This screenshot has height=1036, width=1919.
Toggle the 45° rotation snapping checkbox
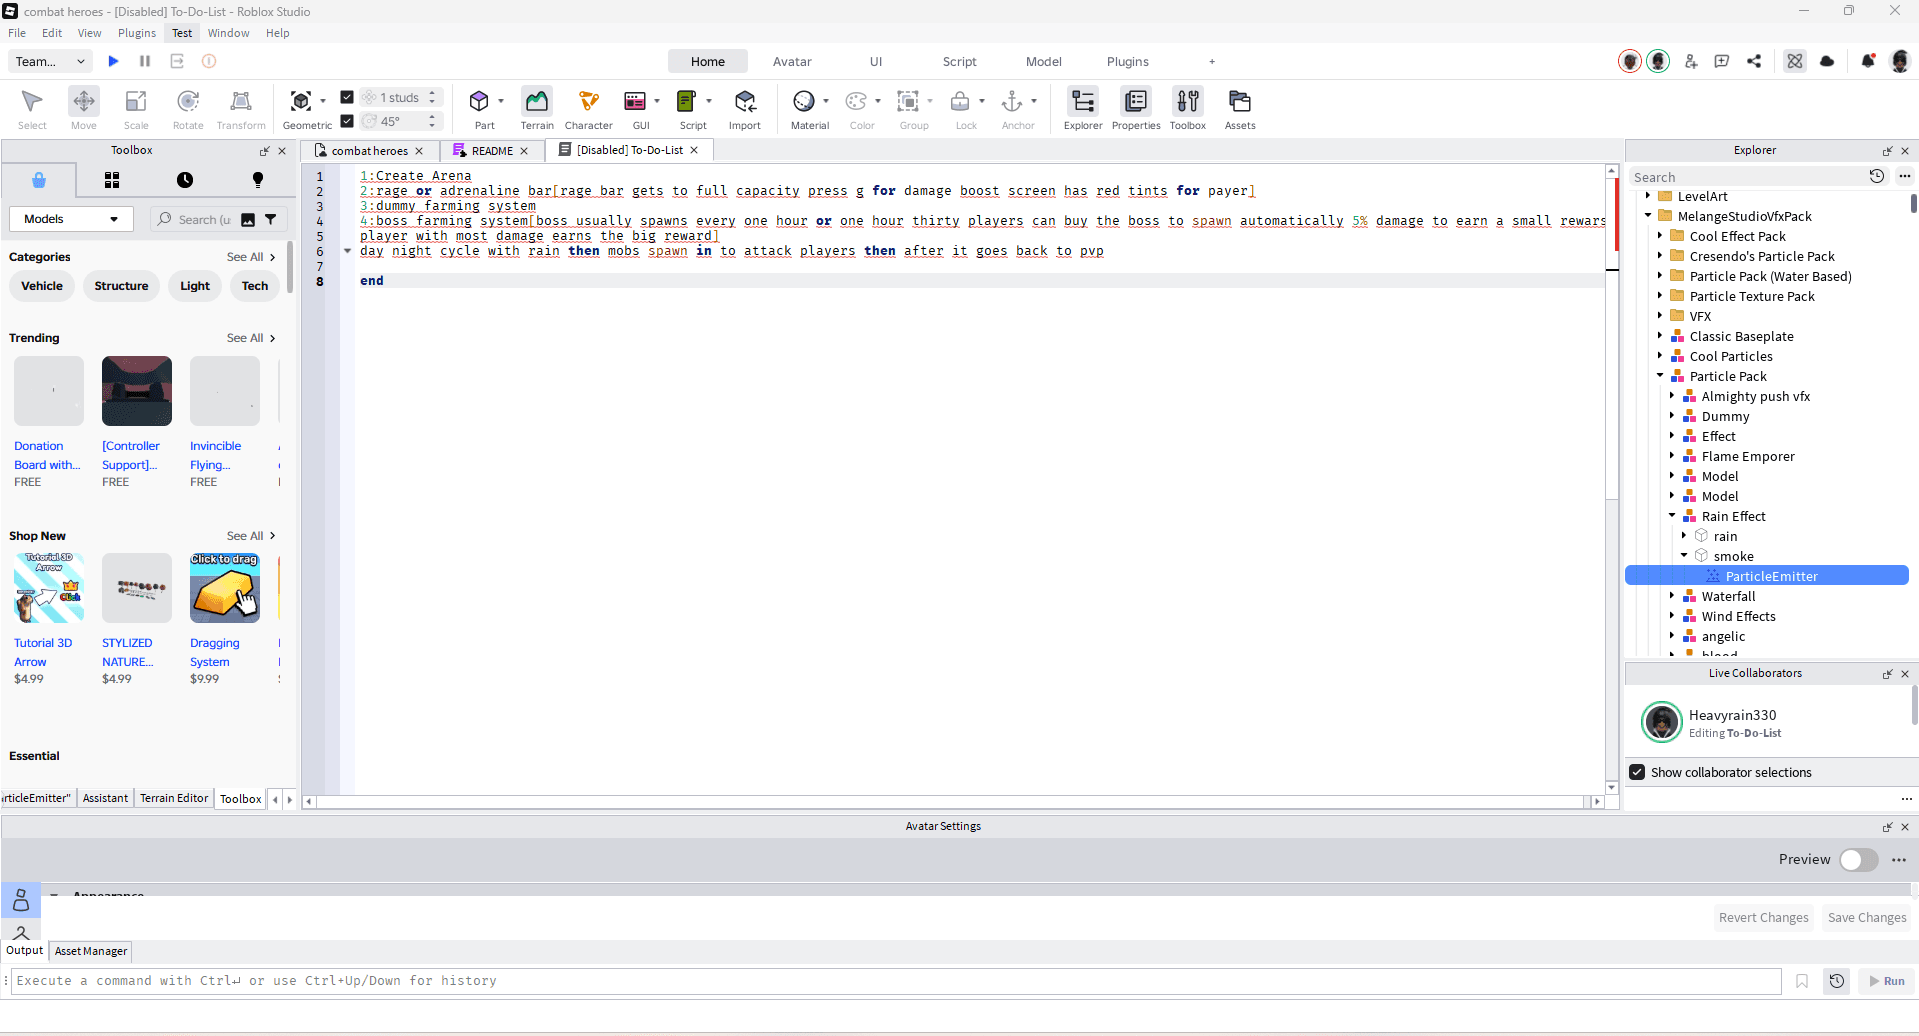347,121
